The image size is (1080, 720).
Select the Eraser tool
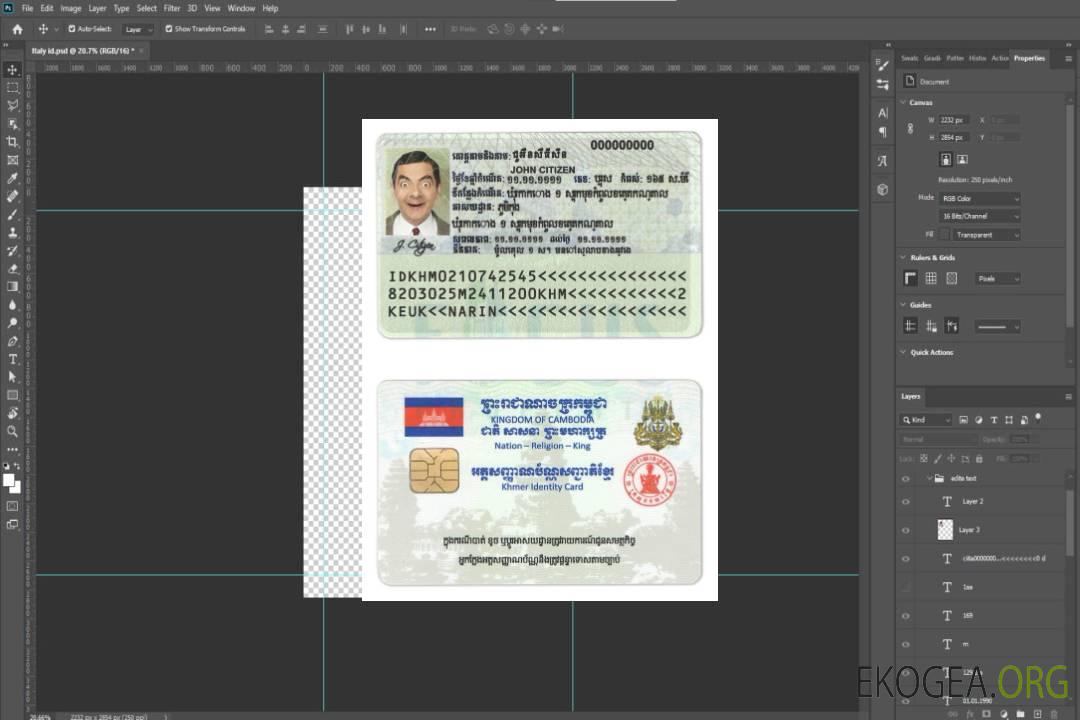[12, 269]
